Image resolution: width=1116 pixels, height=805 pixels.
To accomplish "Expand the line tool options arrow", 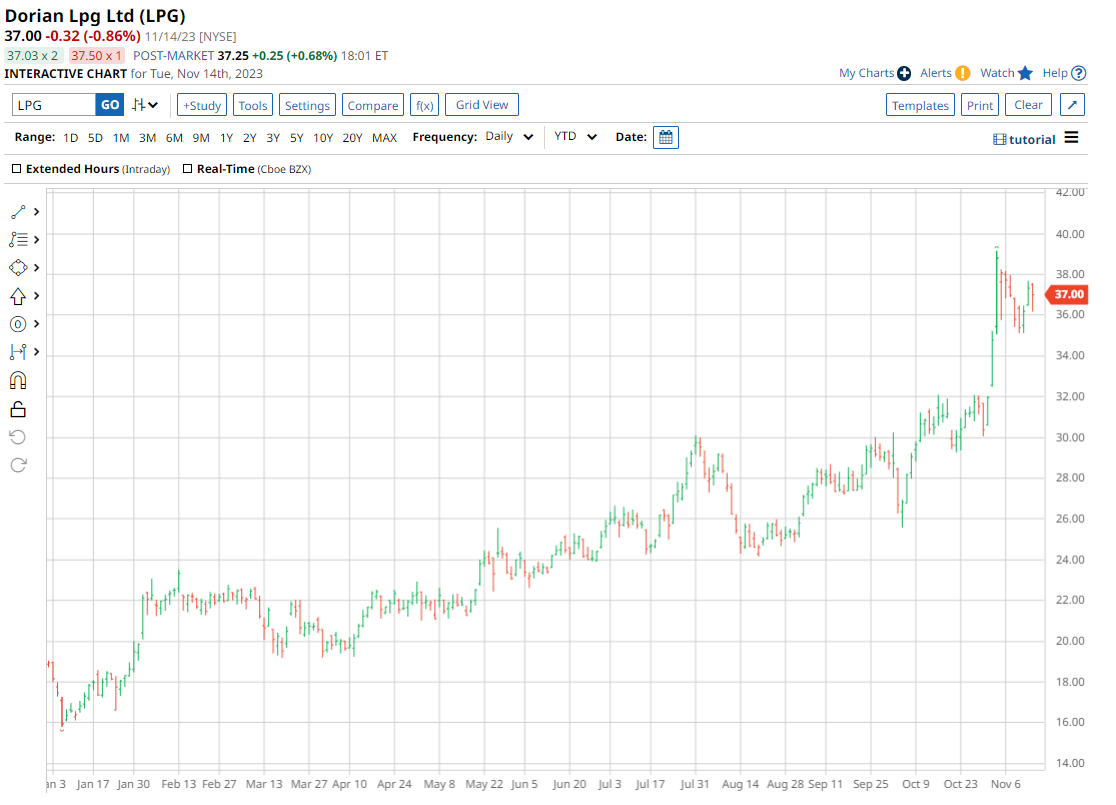I will 36,212.
